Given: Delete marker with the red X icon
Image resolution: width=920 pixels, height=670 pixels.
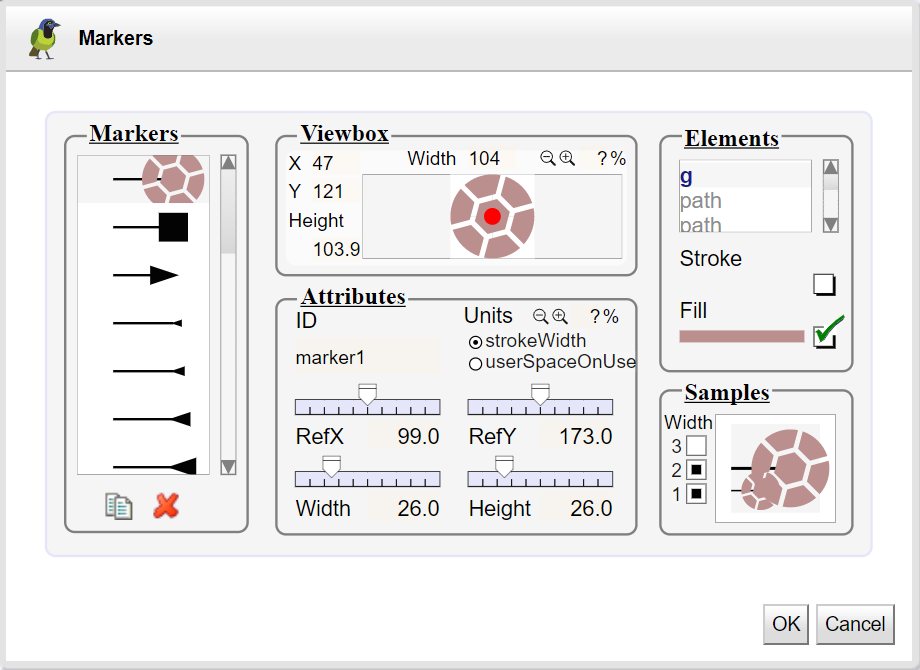Looking at the screenshot, I should click(x=166, y=506).
